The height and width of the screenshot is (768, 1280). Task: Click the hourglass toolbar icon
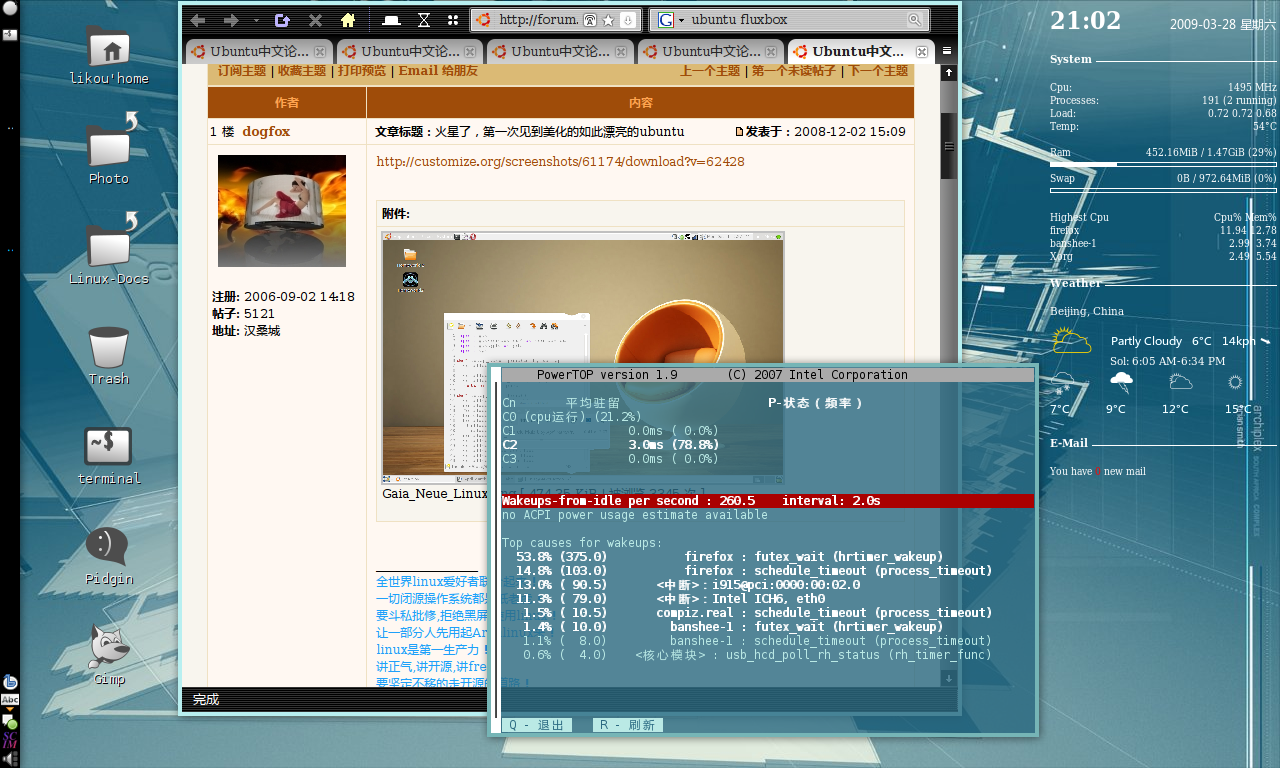coord(424,20)
